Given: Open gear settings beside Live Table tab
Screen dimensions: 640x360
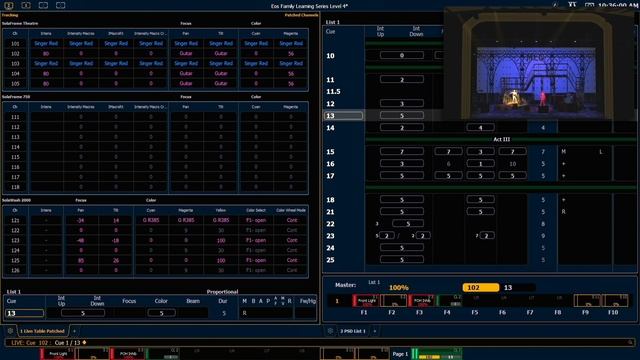Looking at the screenshot, I should [10, 331].
